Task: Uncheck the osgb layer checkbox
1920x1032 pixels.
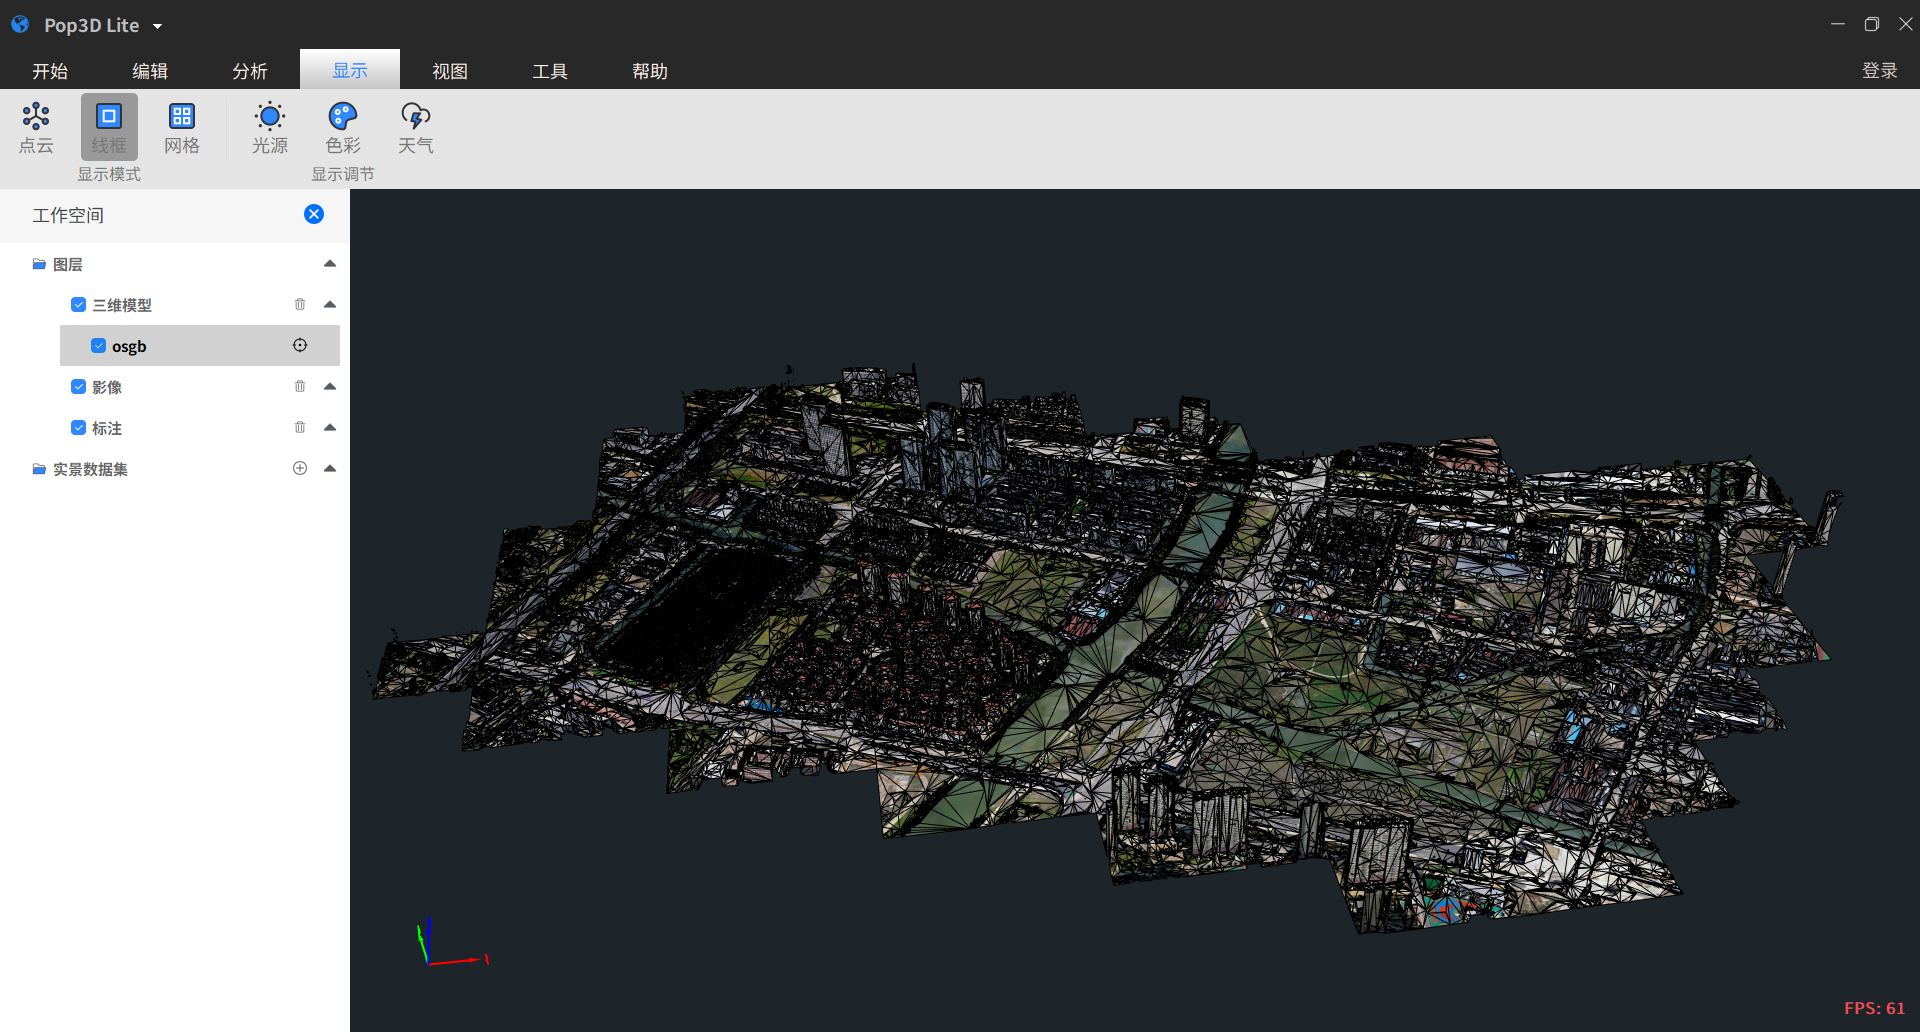Action: (98, 345)
